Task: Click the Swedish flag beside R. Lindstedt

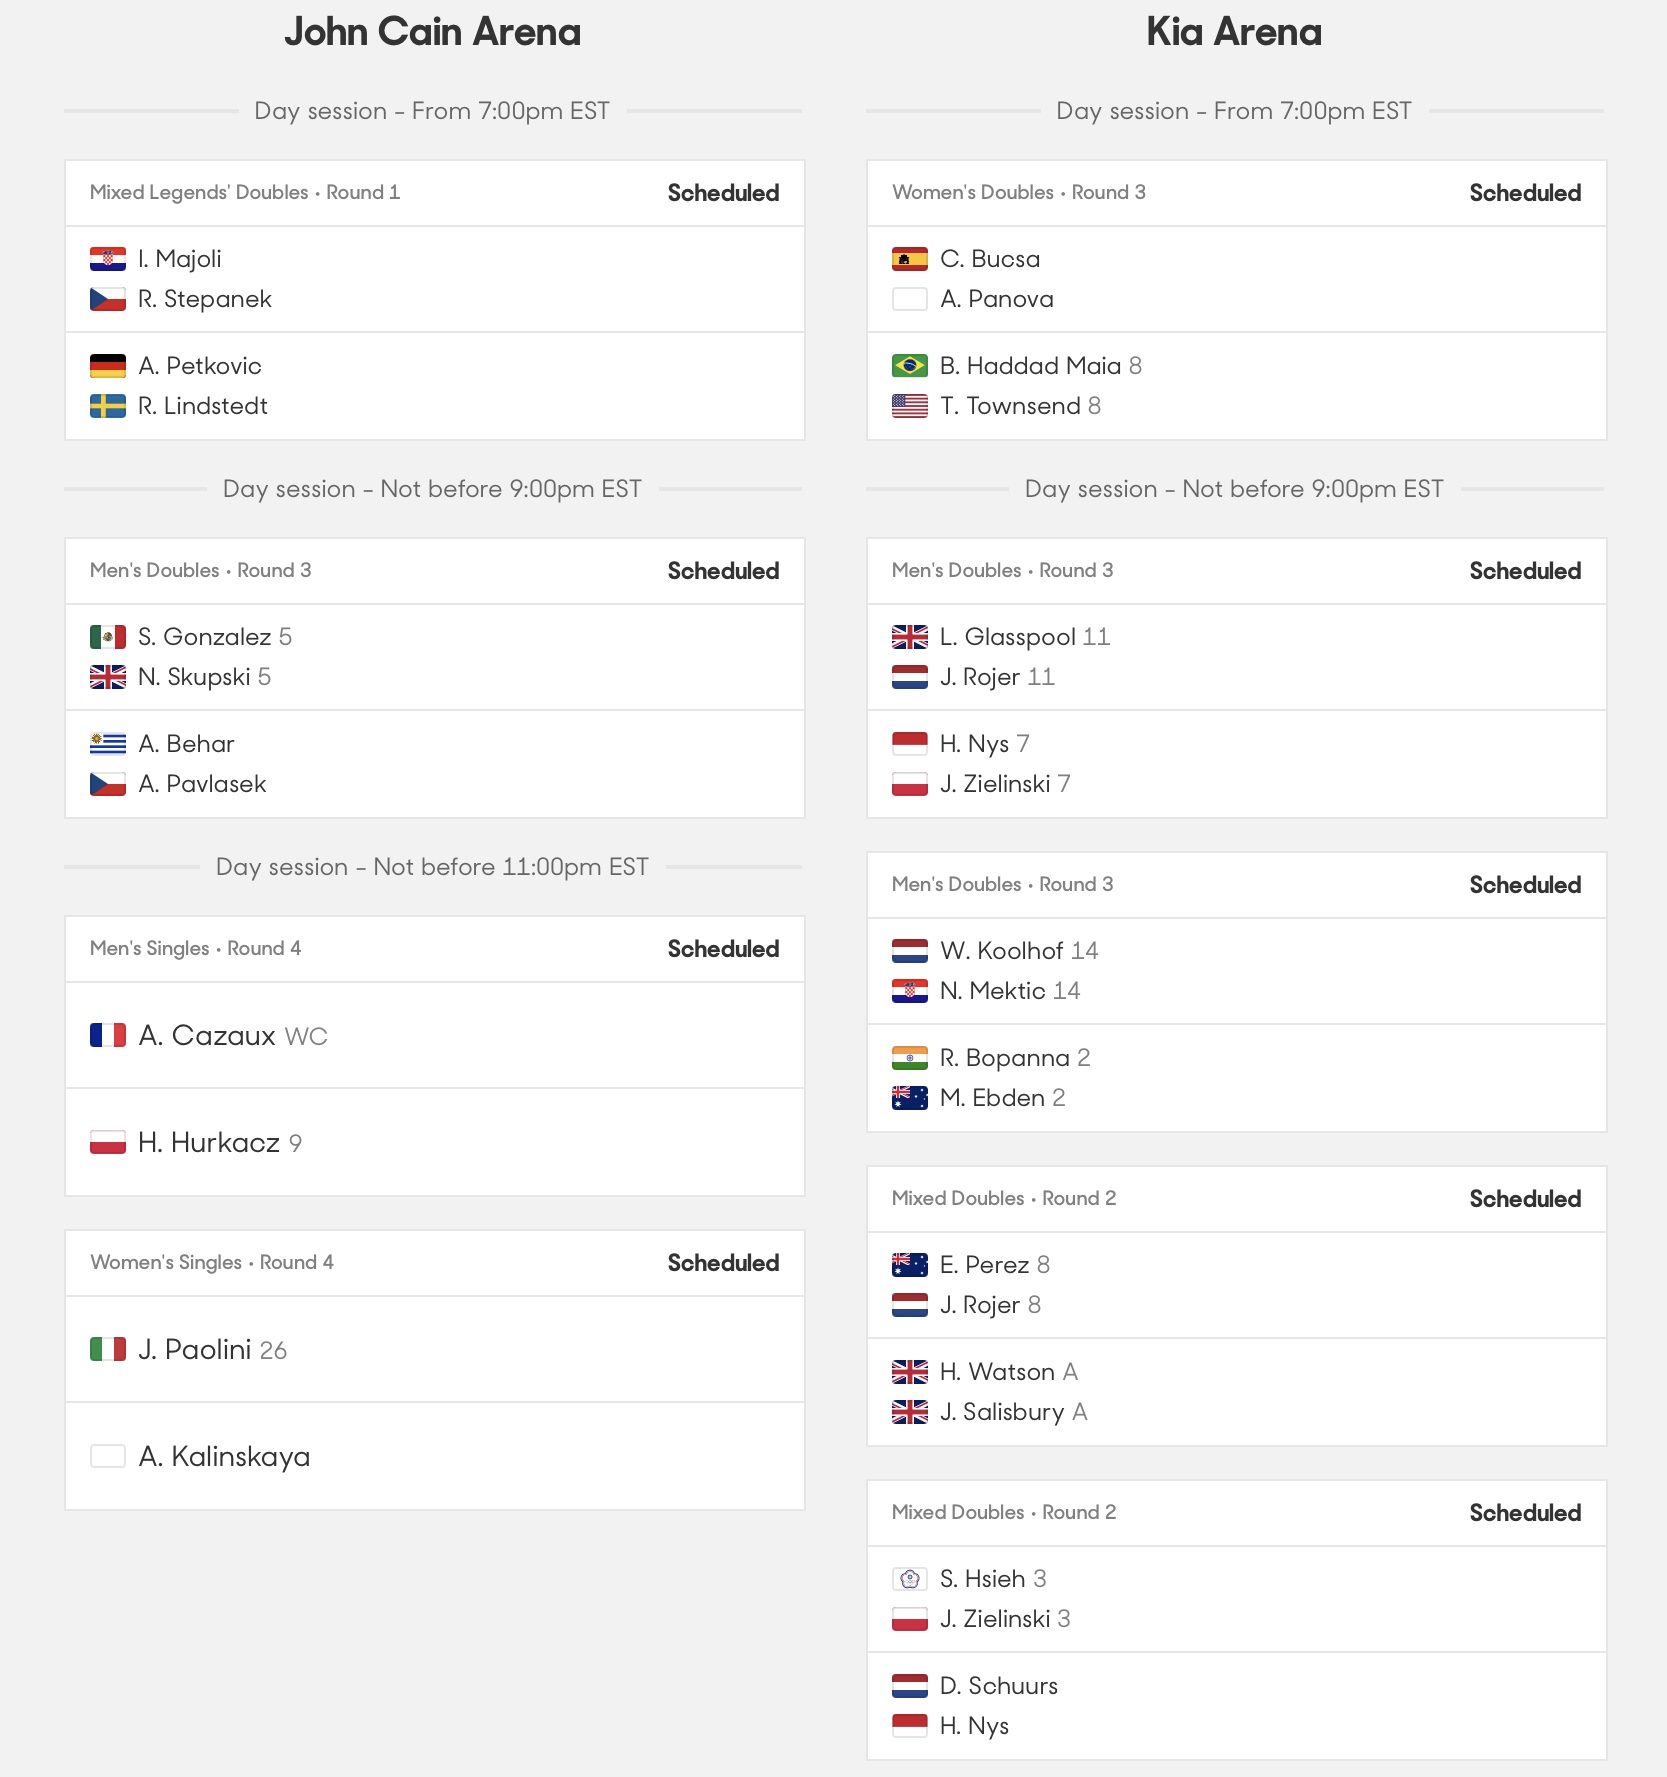Action: point(108,406)
